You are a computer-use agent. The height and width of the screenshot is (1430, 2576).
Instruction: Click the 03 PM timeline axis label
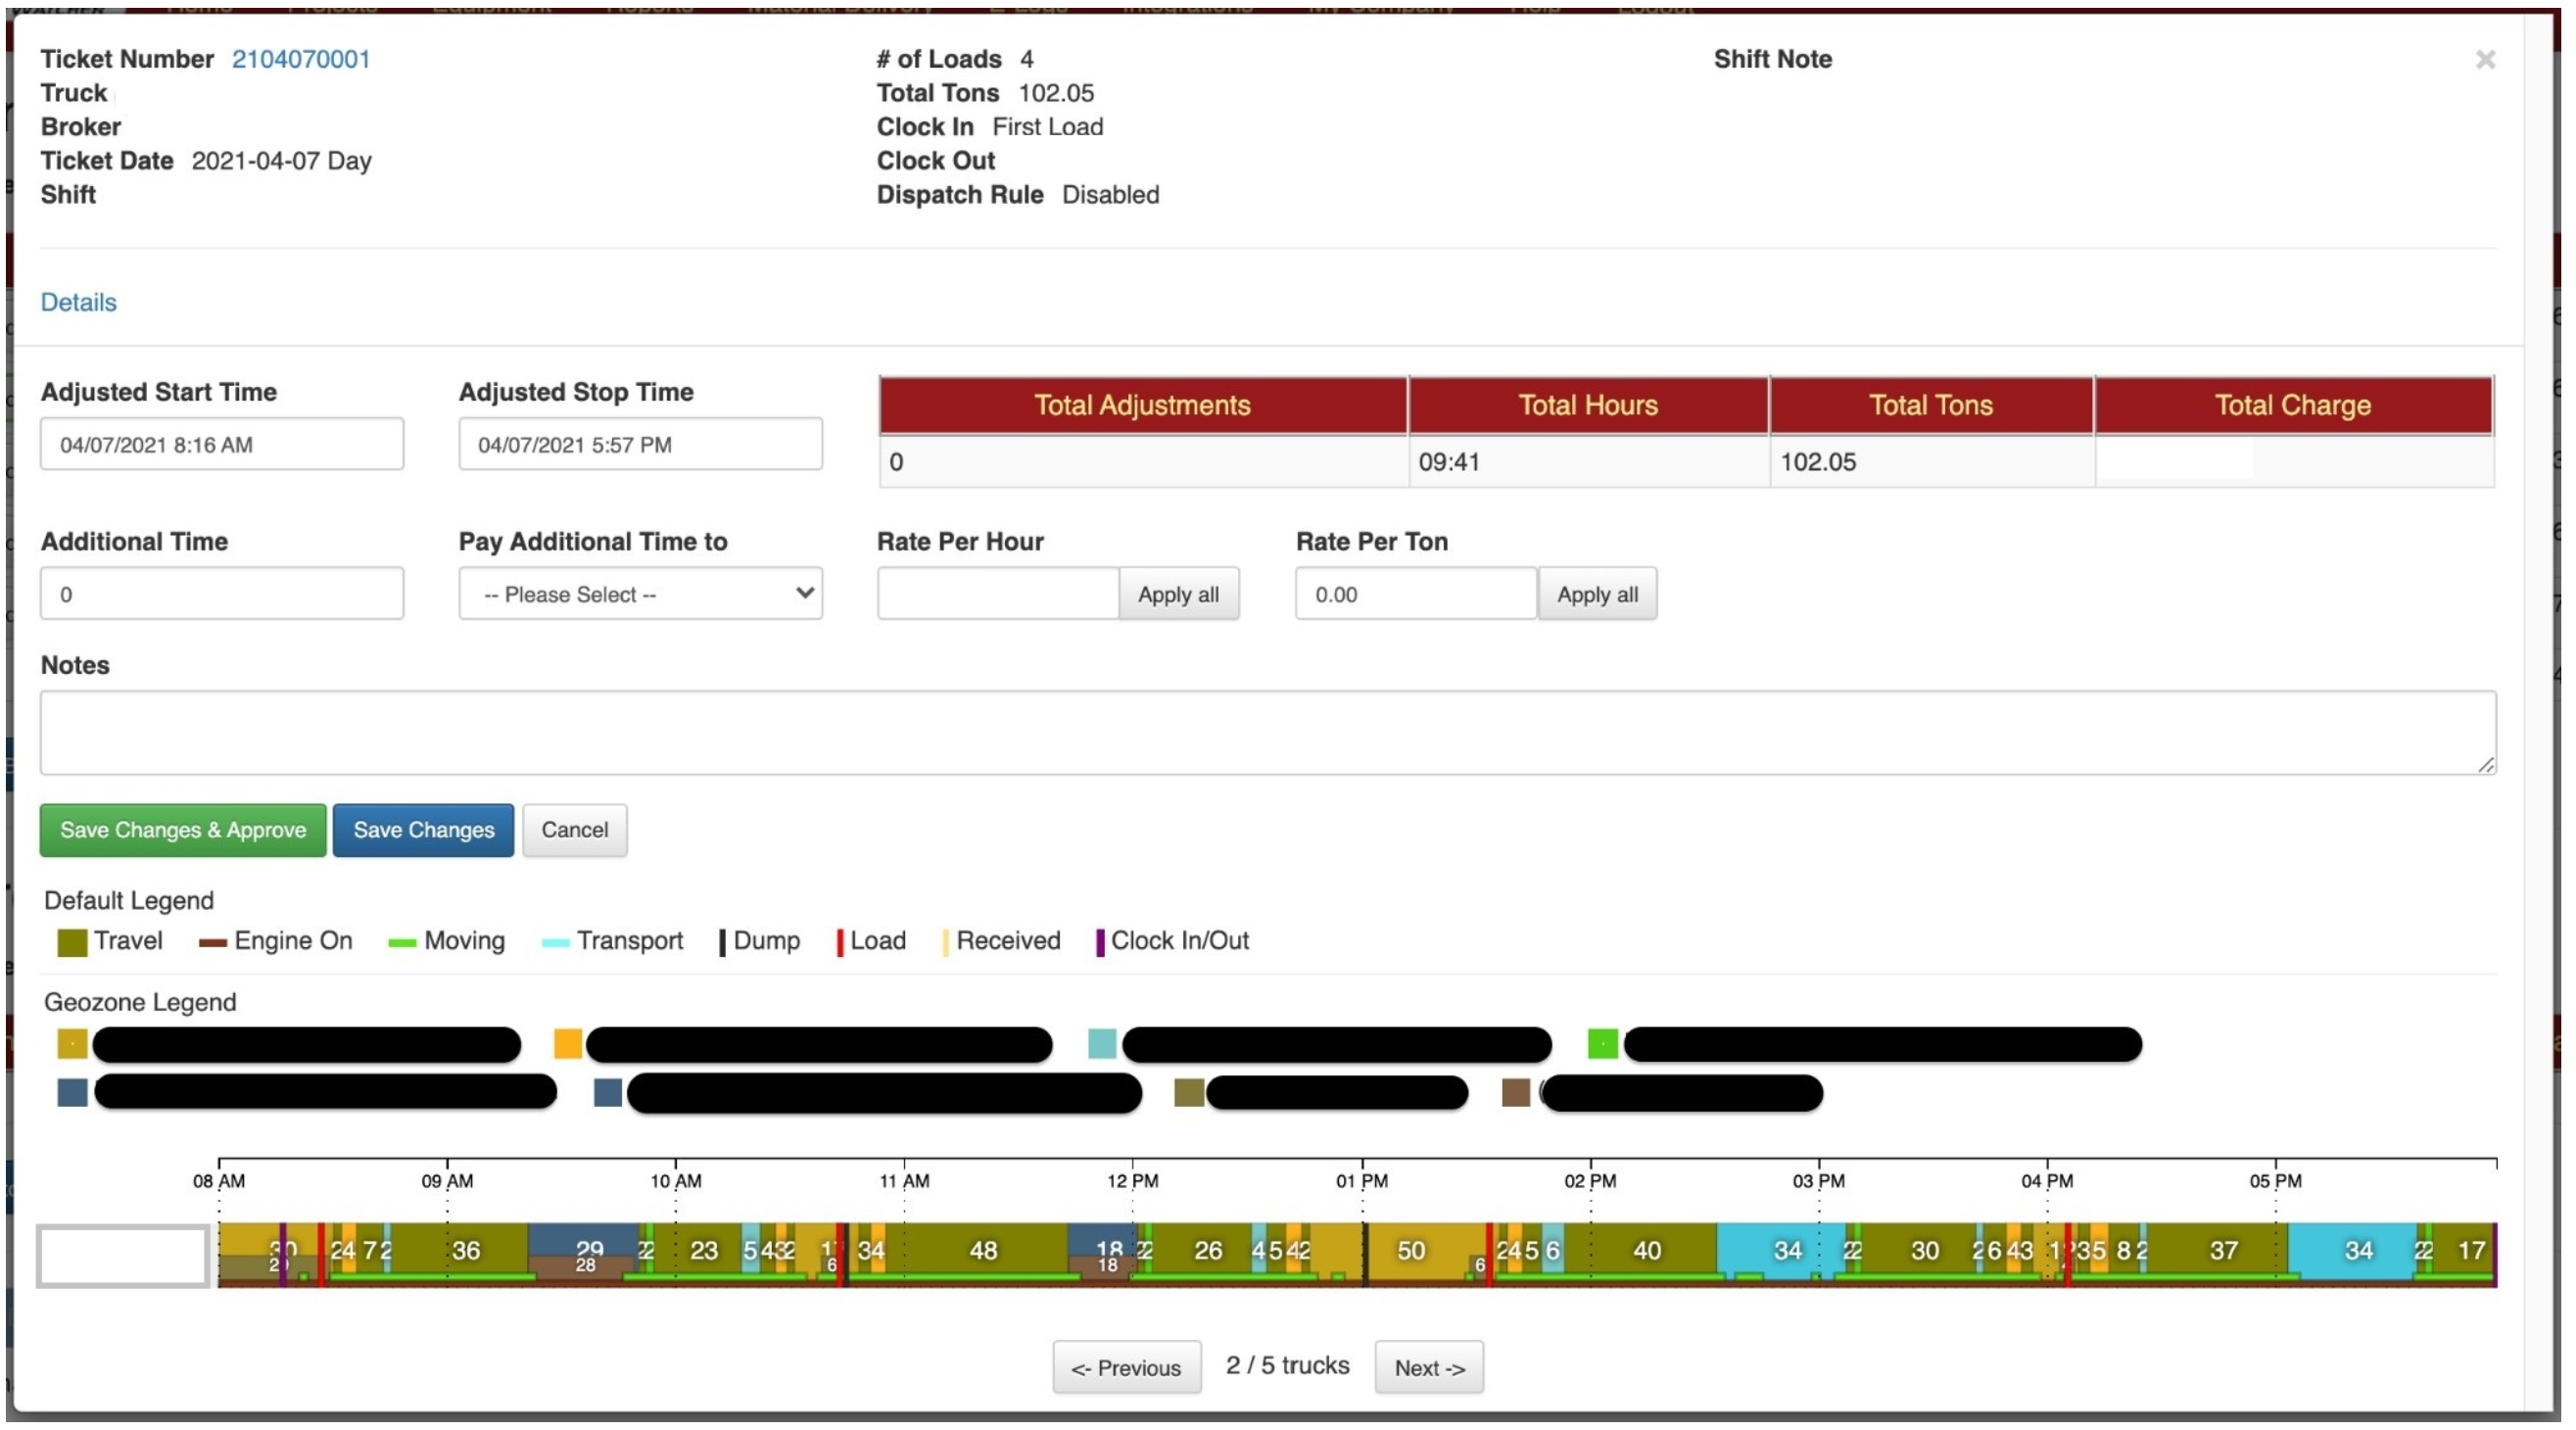tap(1818, 1181)
